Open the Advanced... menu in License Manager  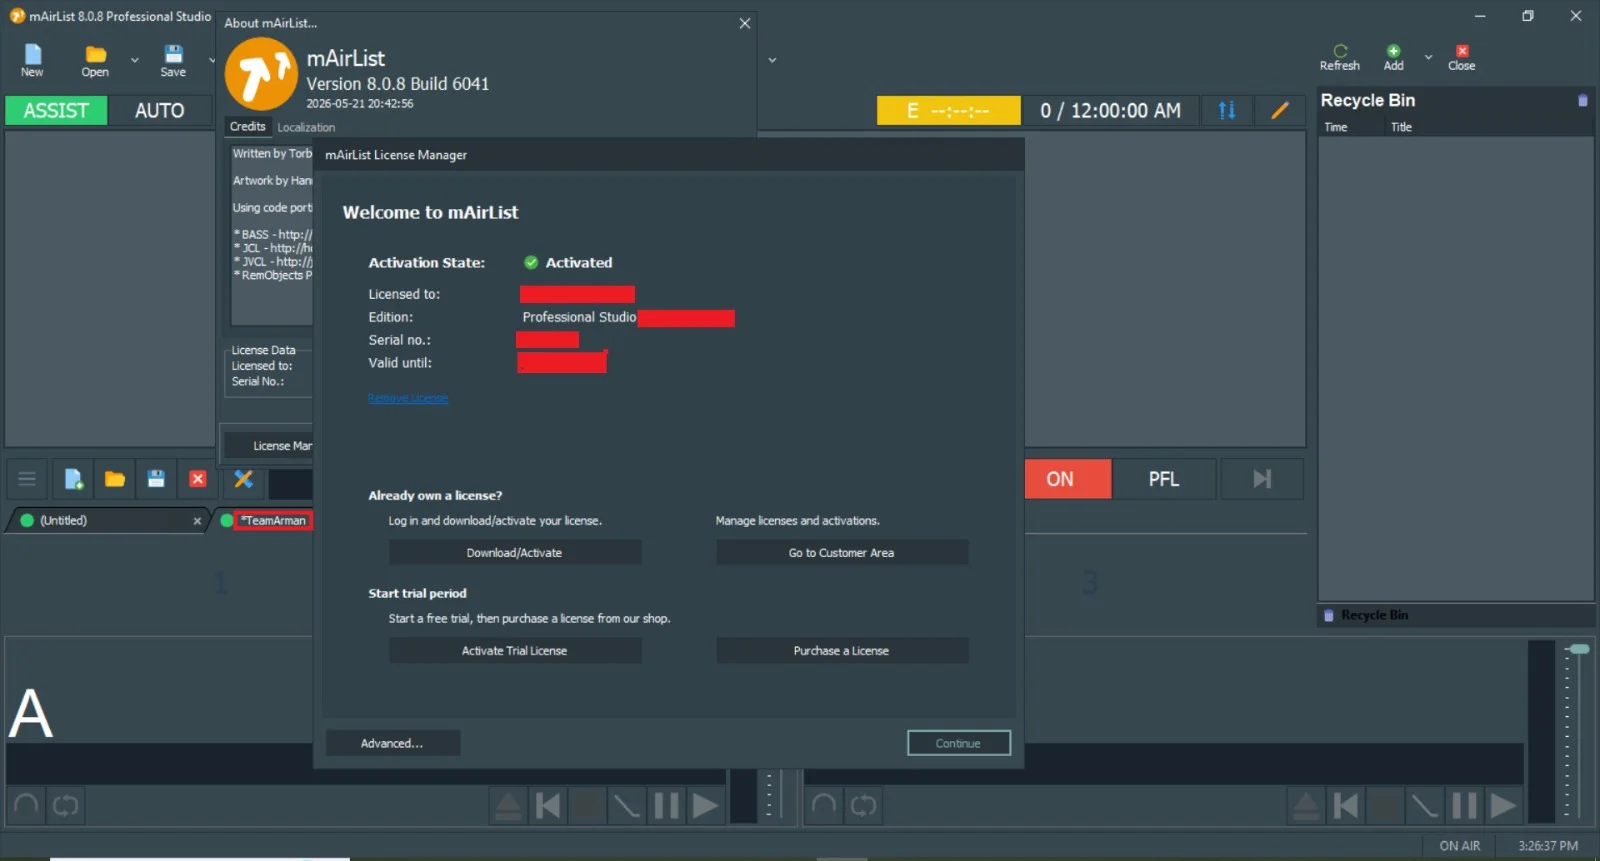coord(392,743)
